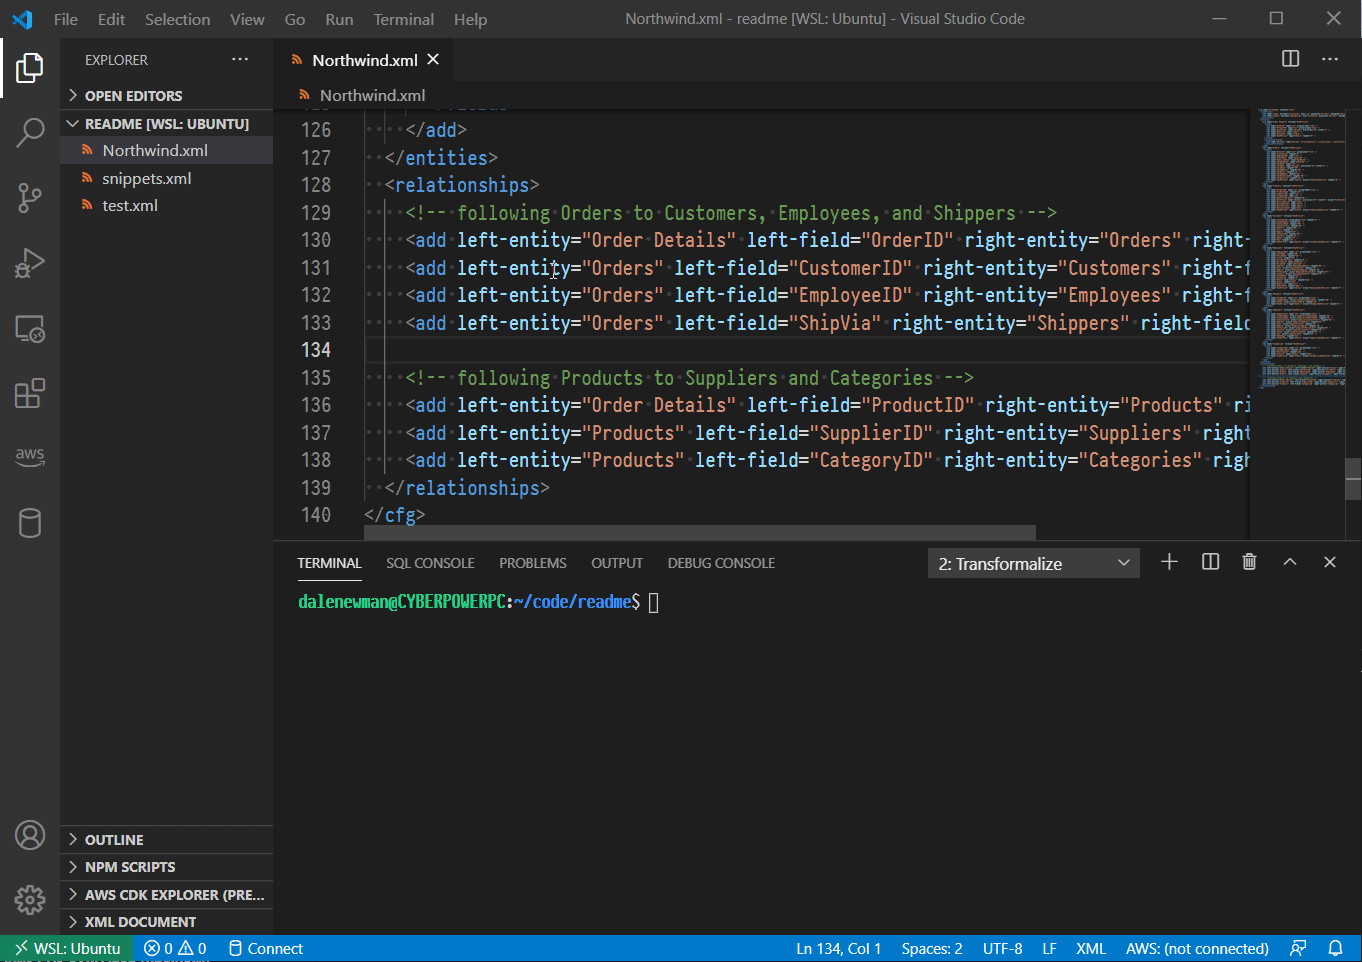Click AWS: (not connected) status item
Screen dimensions: 1362x962
(1197, 948)
